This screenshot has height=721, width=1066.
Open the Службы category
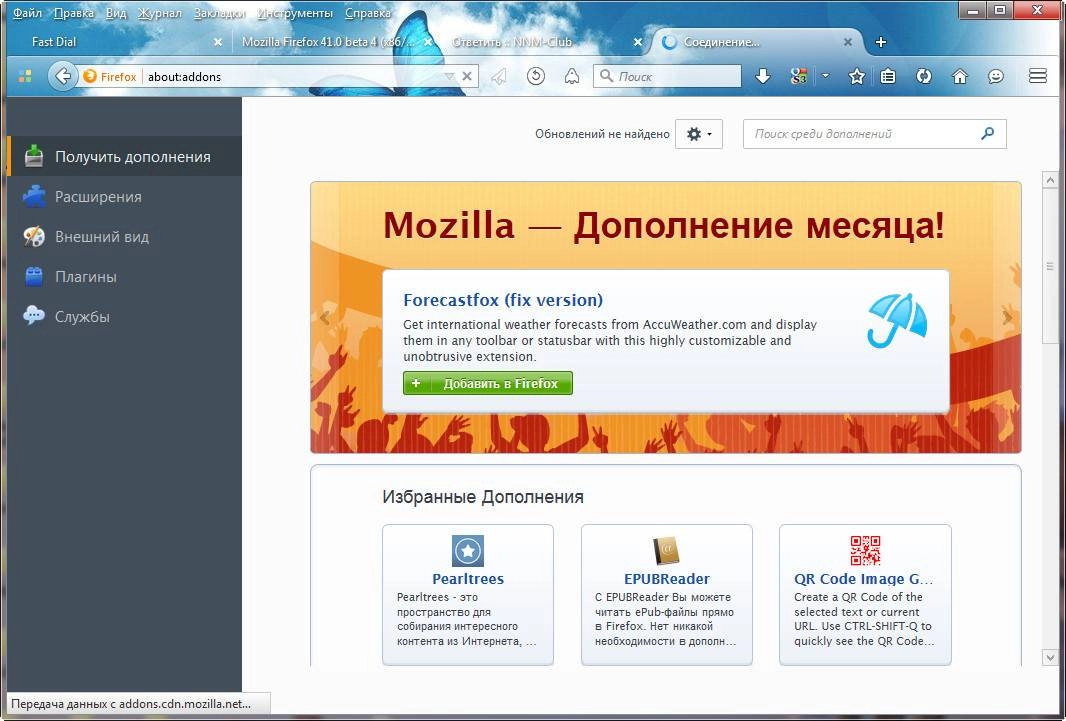coord(124,317)
